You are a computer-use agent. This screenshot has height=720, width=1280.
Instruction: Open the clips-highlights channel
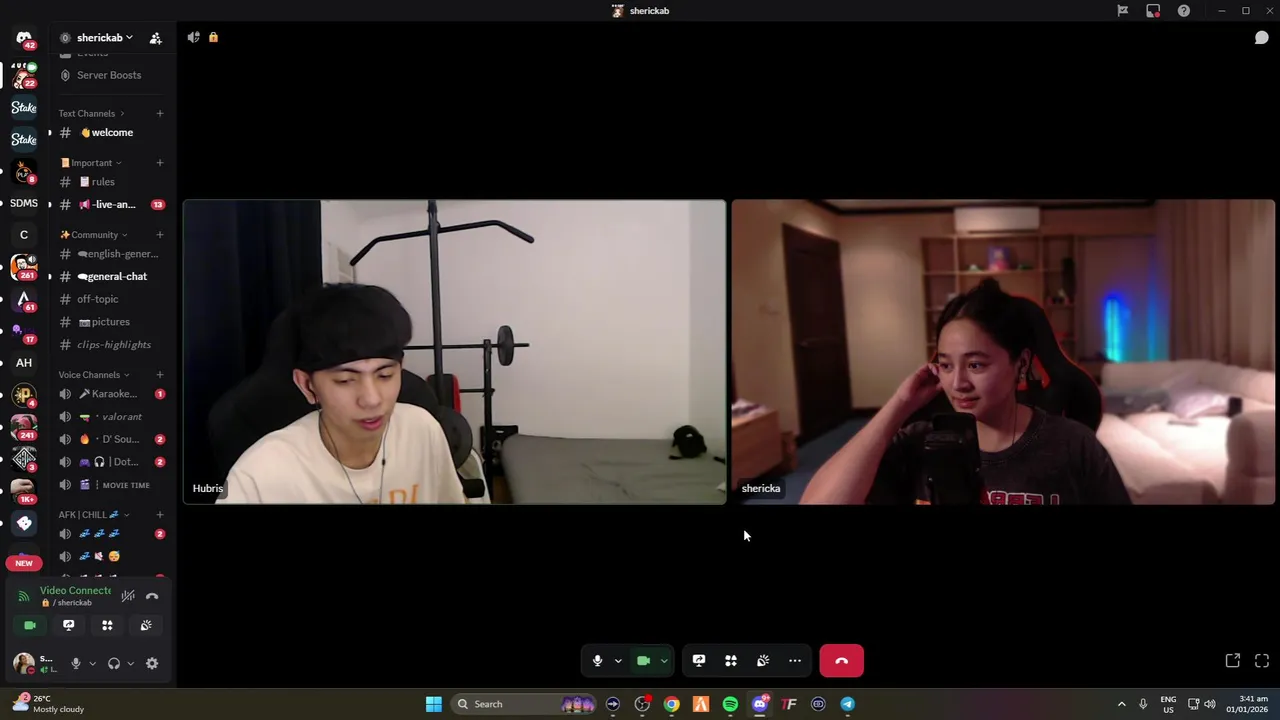[x=110, y=345]
